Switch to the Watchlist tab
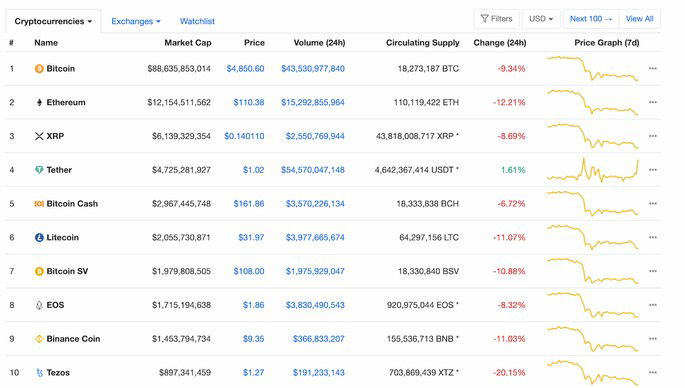Image resolution: width=685 pixels, height=388 pixels. (x=197, y=21)
